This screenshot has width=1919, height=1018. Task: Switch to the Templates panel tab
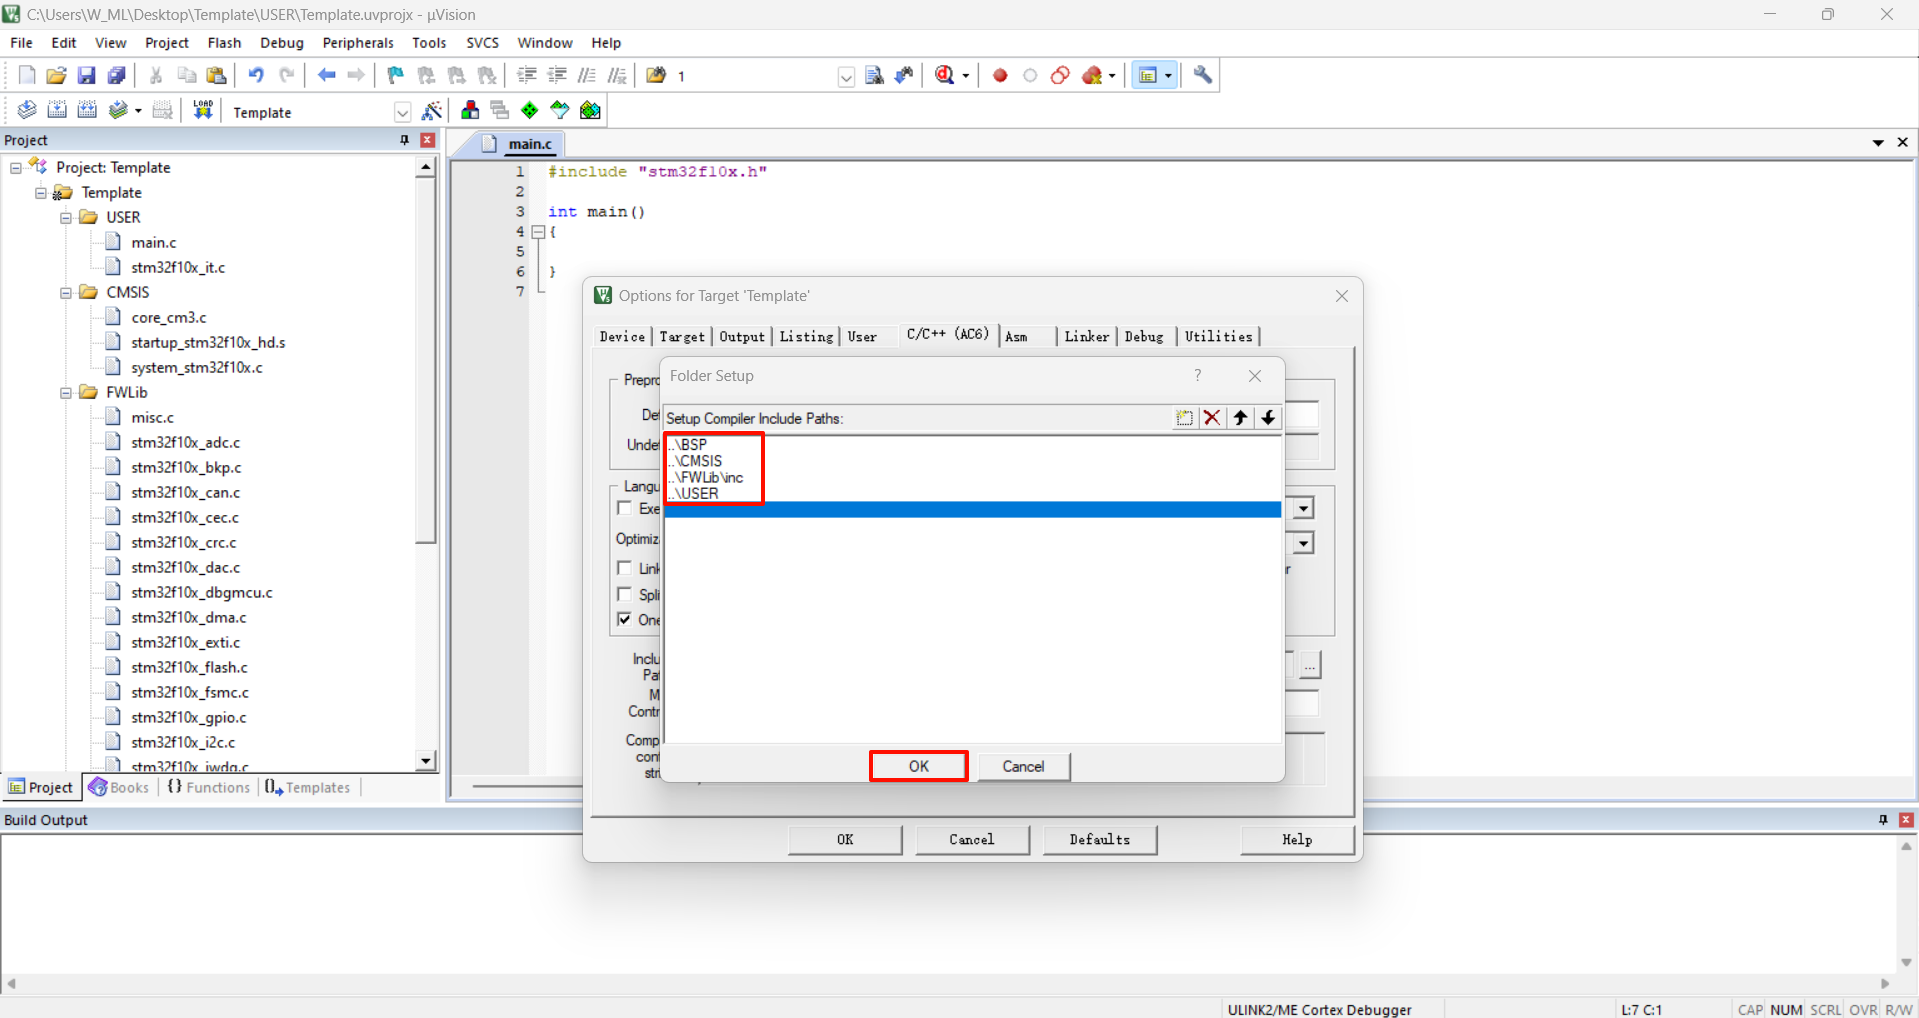click(x=308, y=788)
